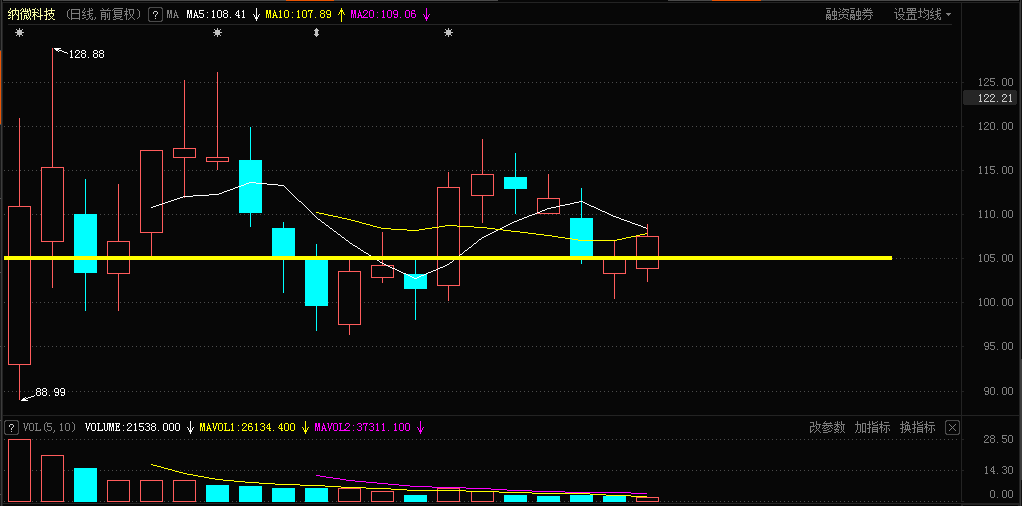The height and width of the screenshot is (506, 1022).
Task: Click the magenta MA20:109.06 label
Action: click(383, 15)
